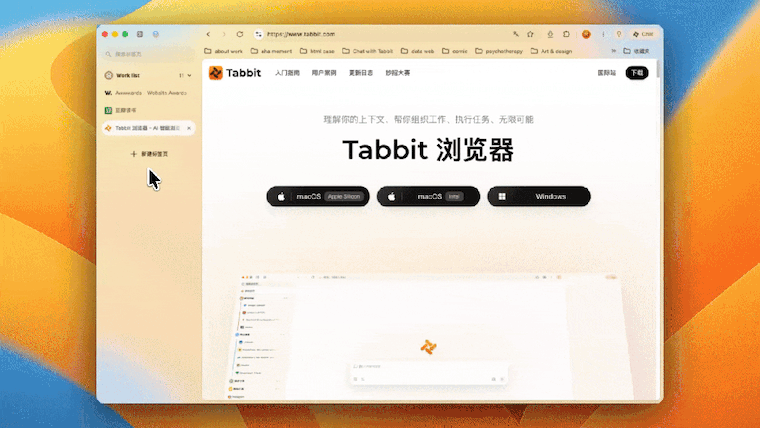The height and width of the screenshot is (428, 760).
Task: Reload the current page
Action: (240, 34)
